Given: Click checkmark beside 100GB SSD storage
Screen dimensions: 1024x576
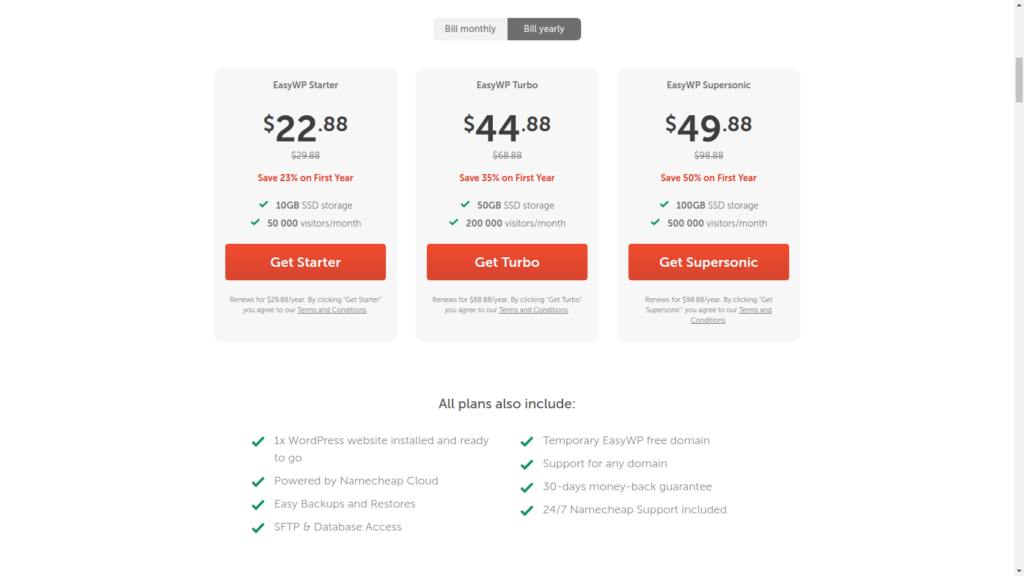Looking at the screenshot, I should click(664, 205).
